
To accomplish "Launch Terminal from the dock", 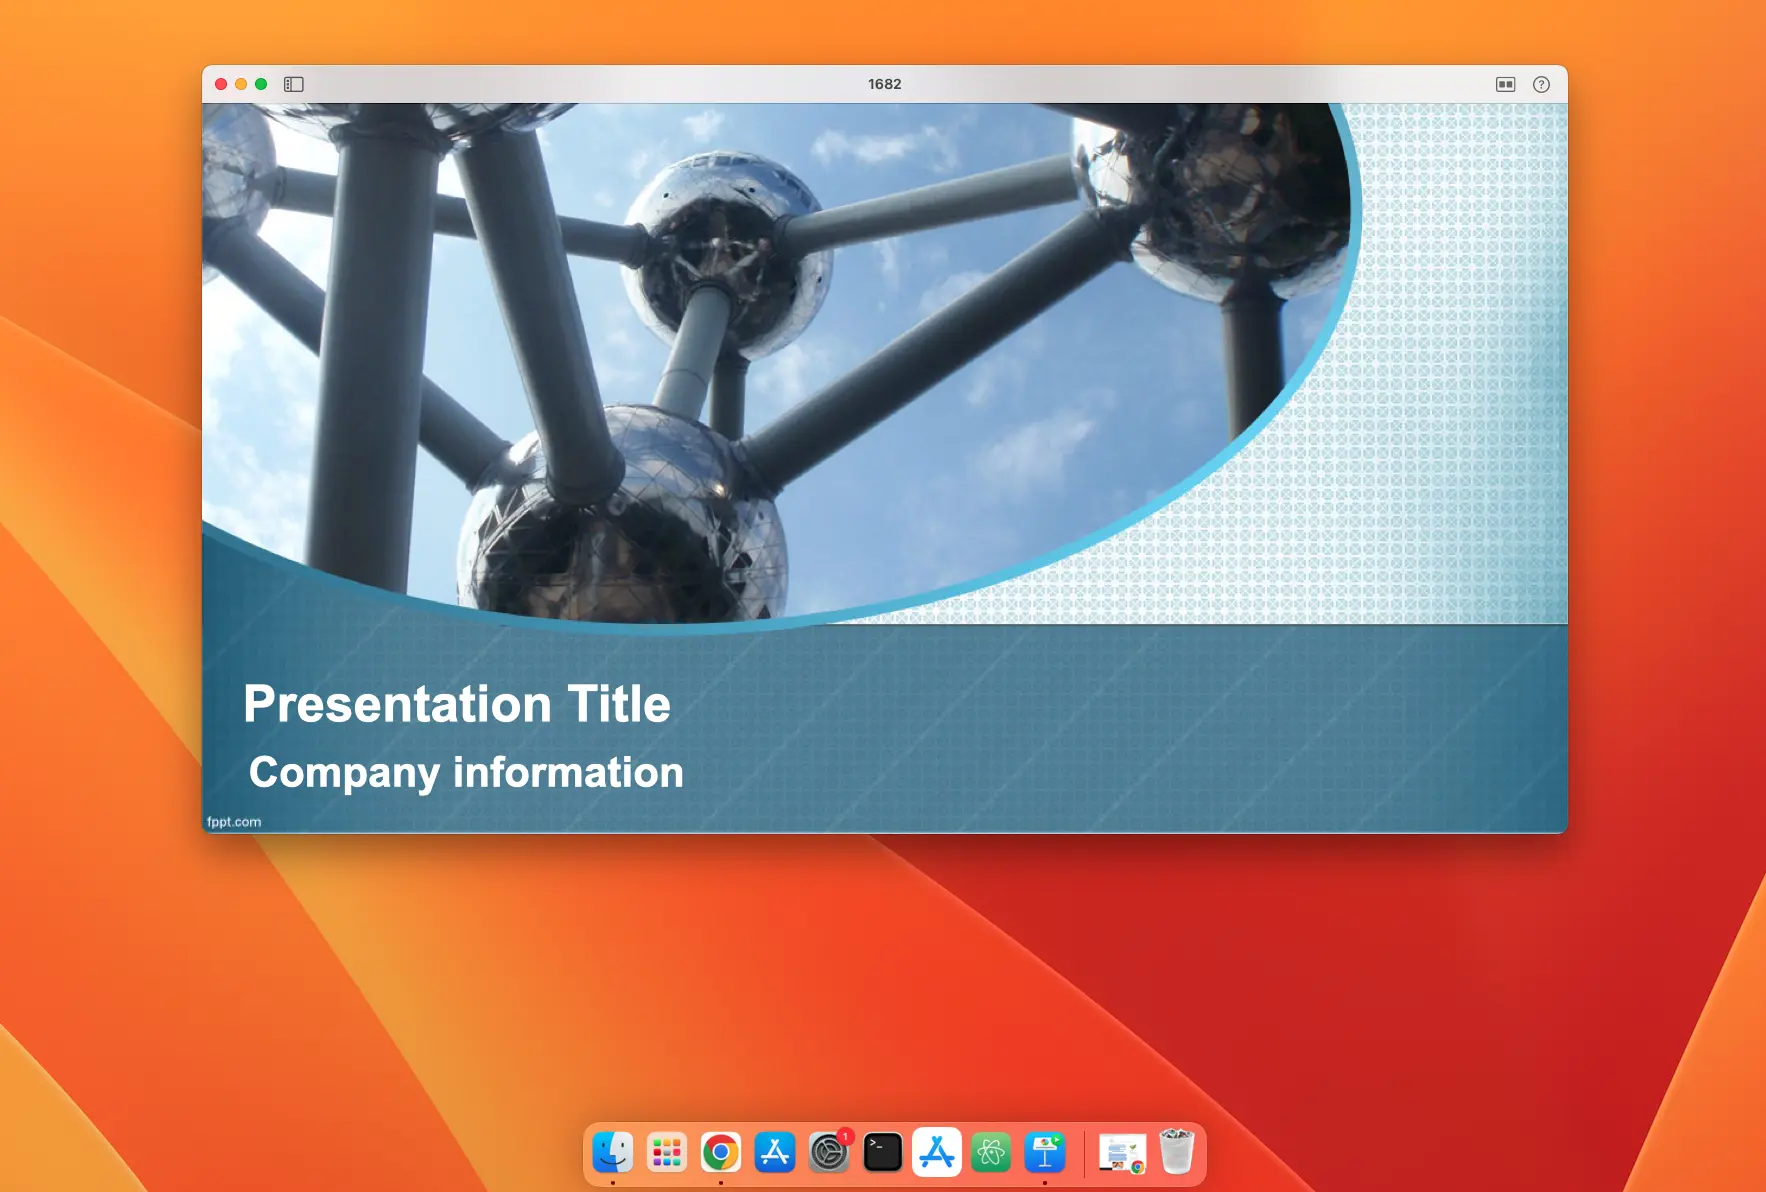I will click(883, 1152).
